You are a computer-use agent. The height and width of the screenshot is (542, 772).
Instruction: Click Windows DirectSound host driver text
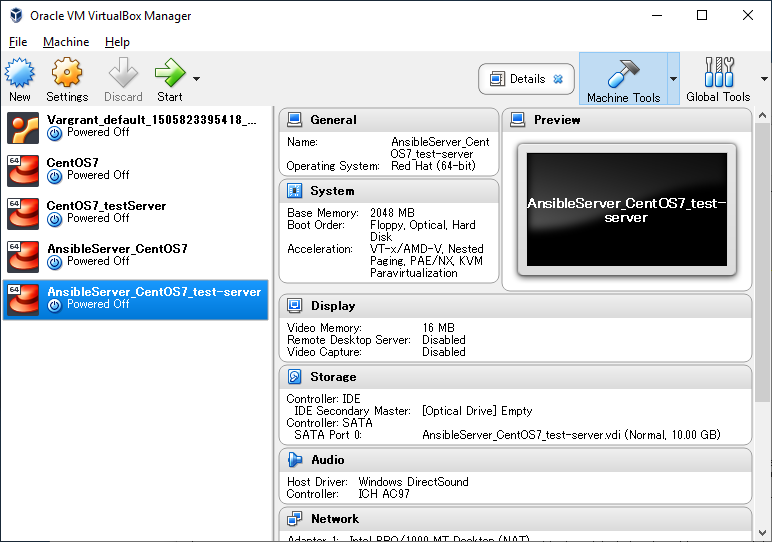414,482
